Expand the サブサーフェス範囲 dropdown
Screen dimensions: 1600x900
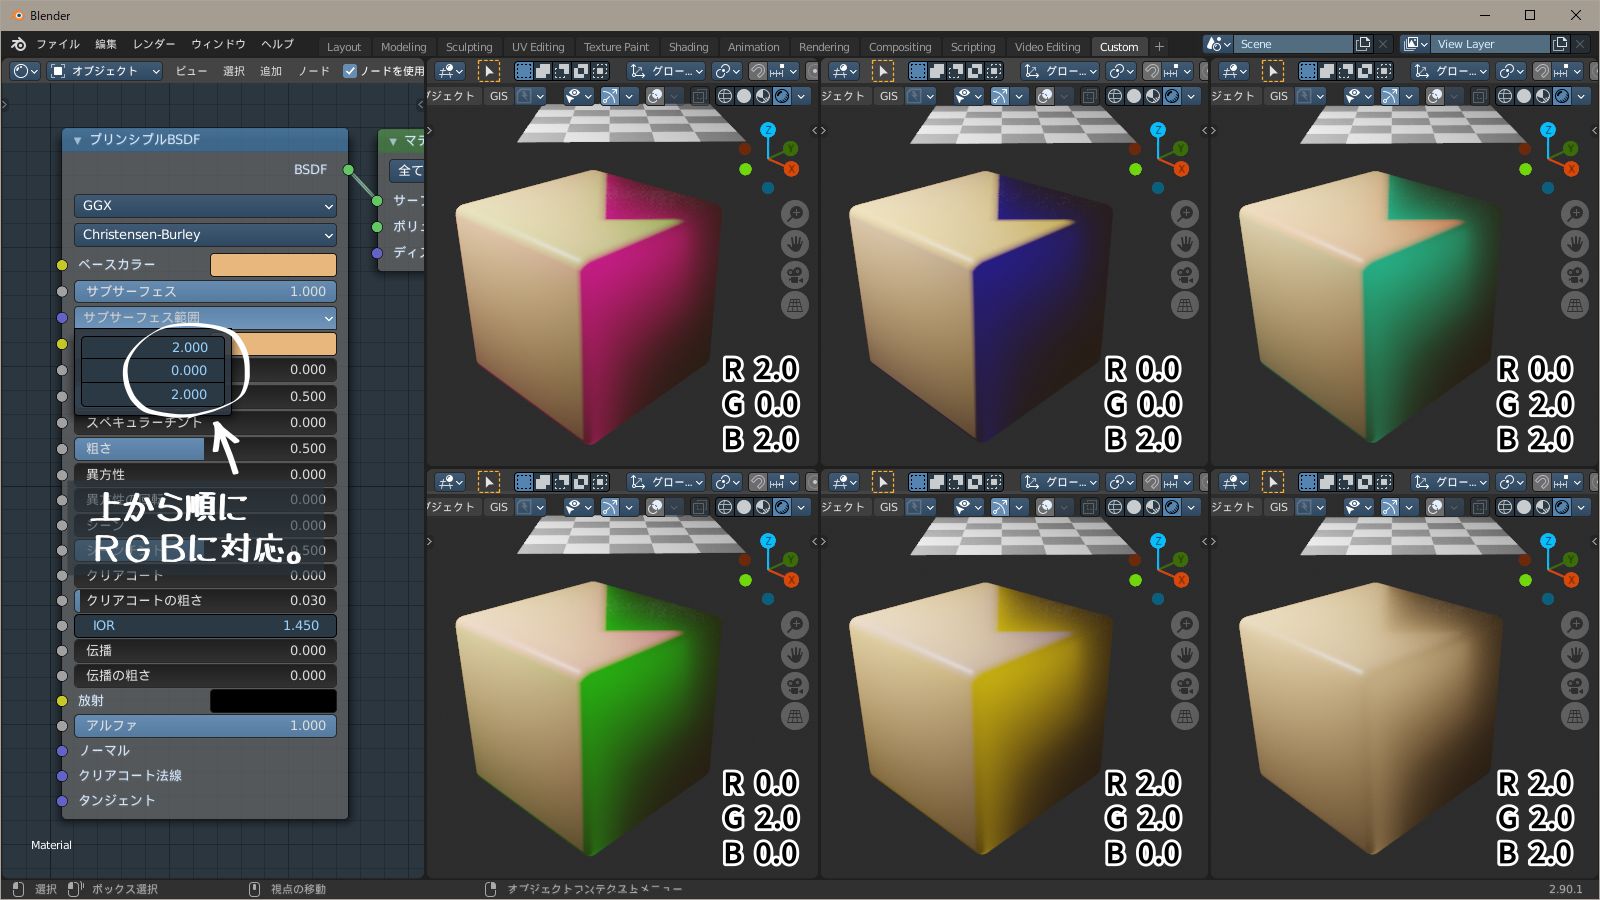(205, 317)
